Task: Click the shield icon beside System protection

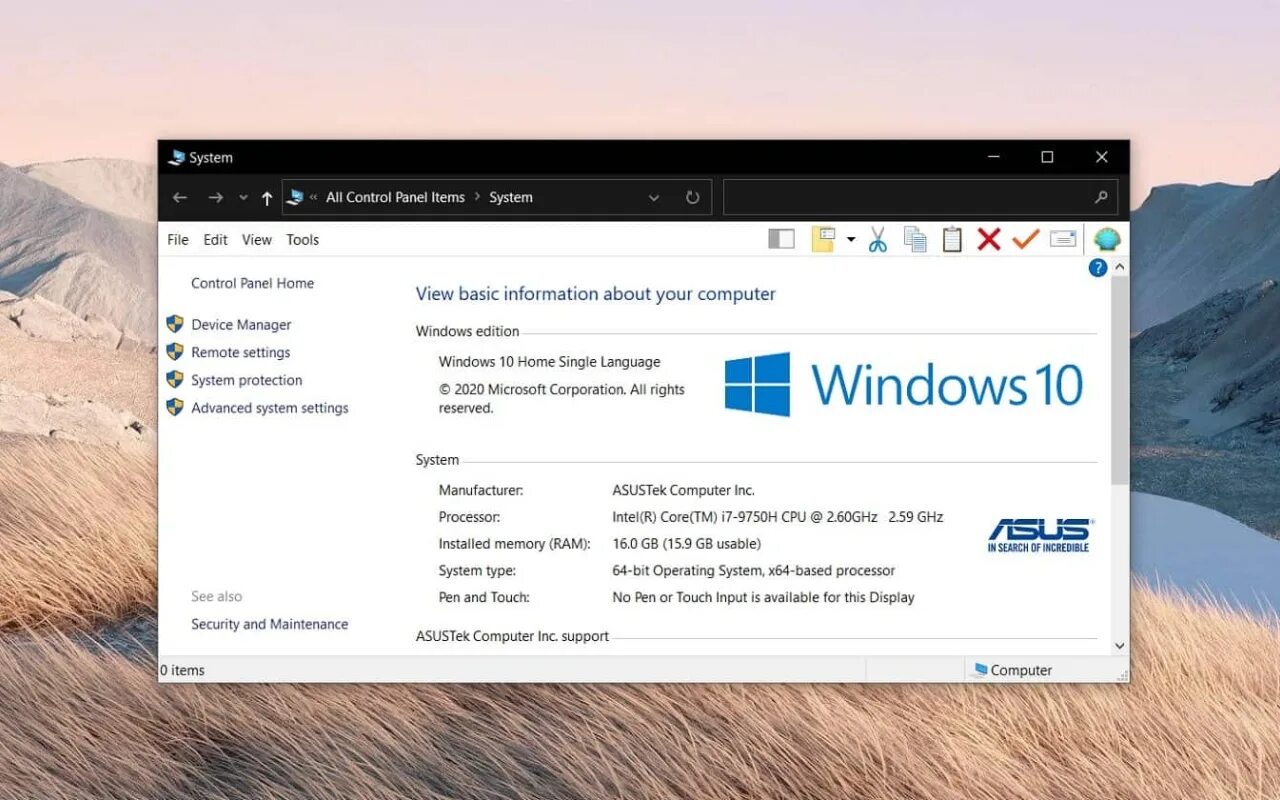Action: pos(175,380)
